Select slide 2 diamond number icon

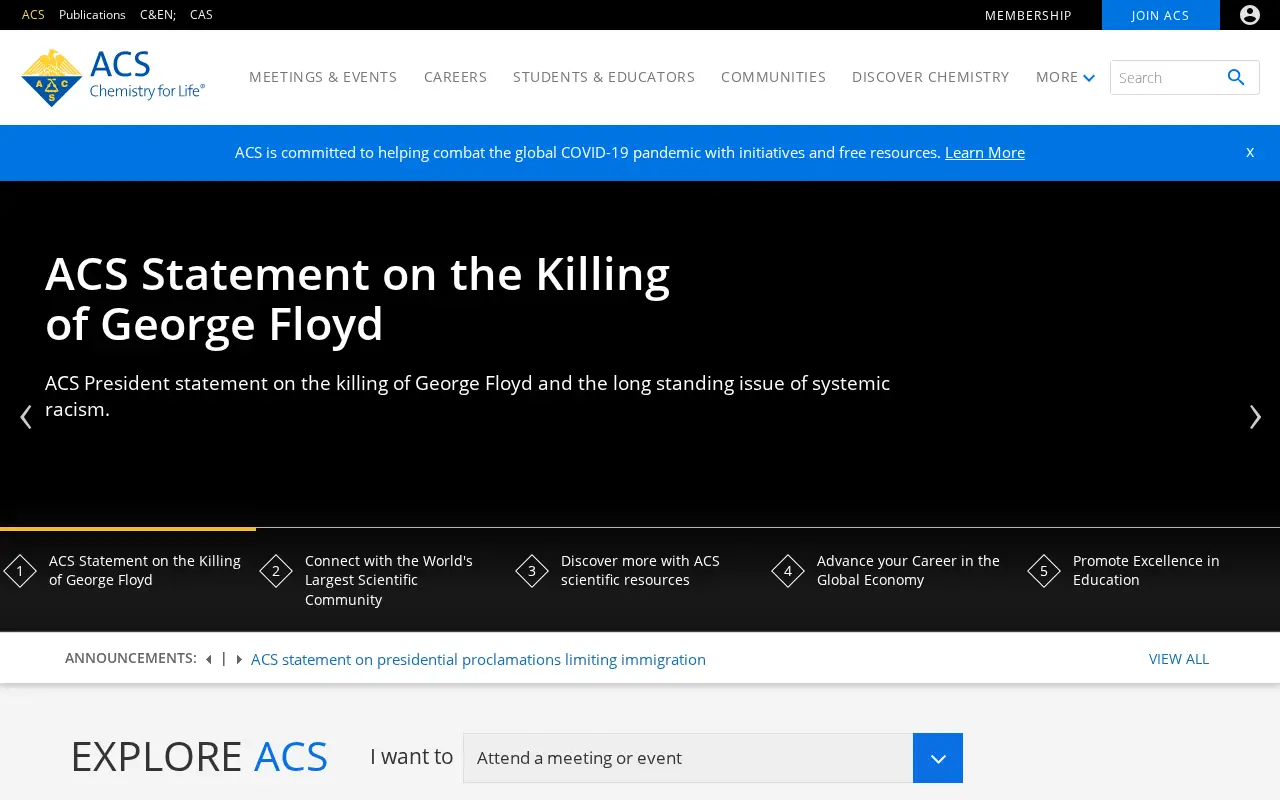tap(276, 571)
